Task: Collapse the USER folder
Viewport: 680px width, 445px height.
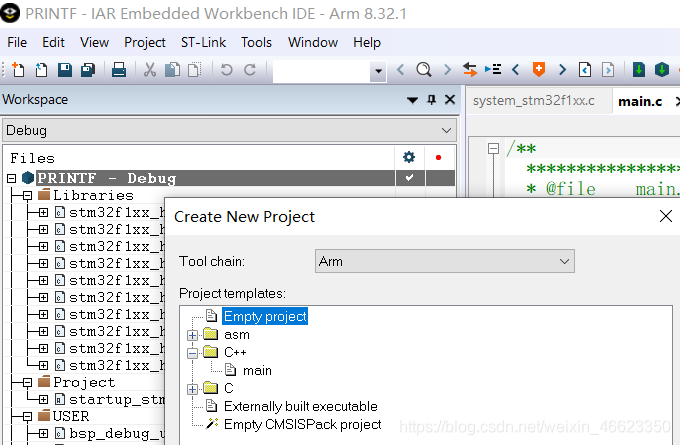Action: [x=27, y=417]
